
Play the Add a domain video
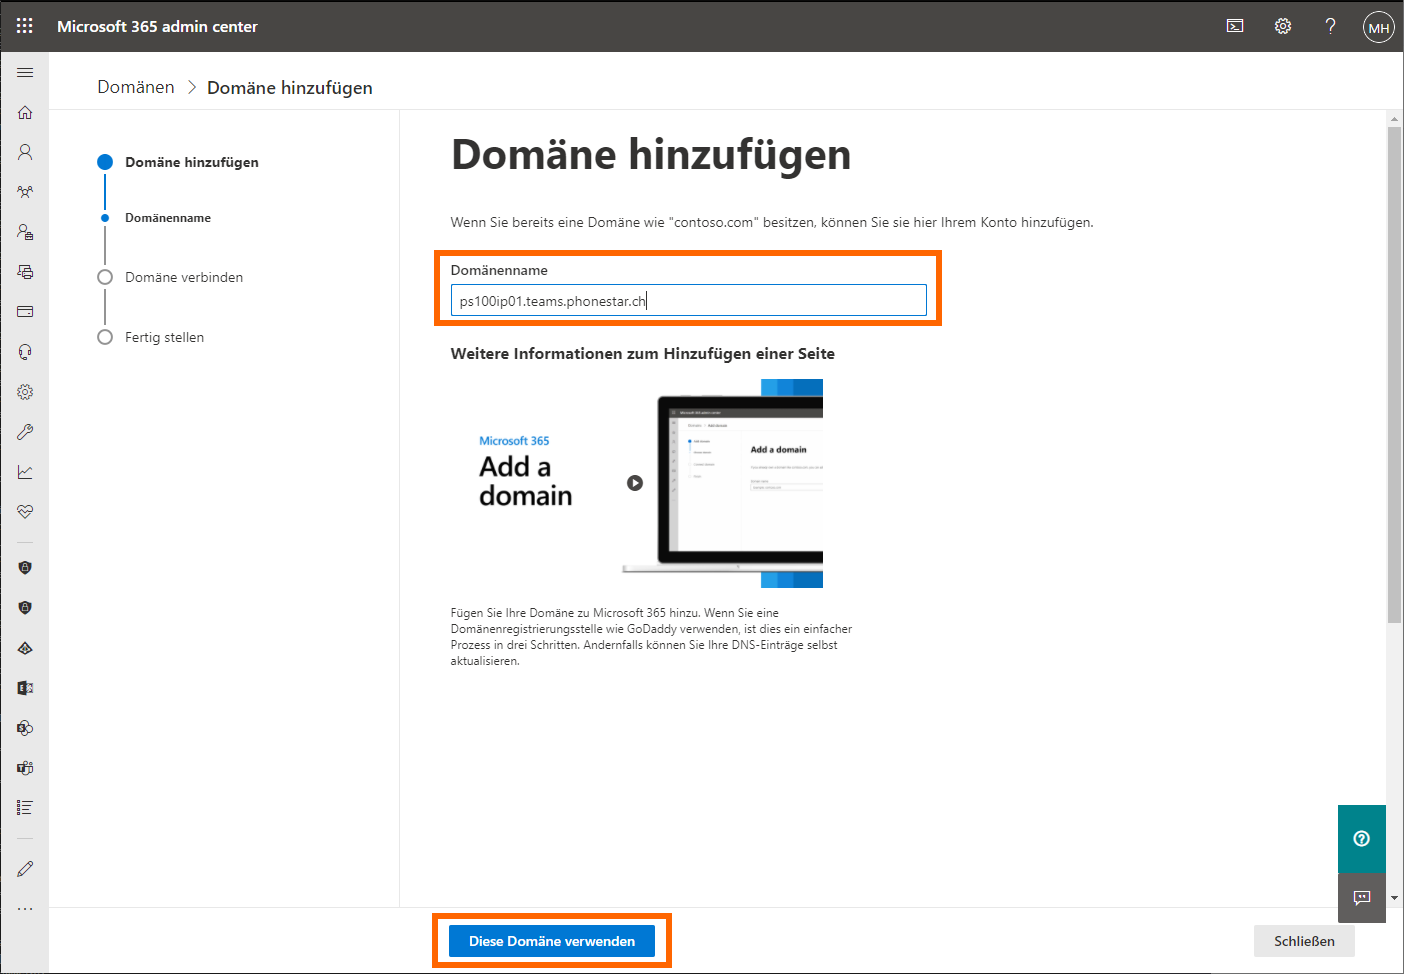(x=635, y=483)
